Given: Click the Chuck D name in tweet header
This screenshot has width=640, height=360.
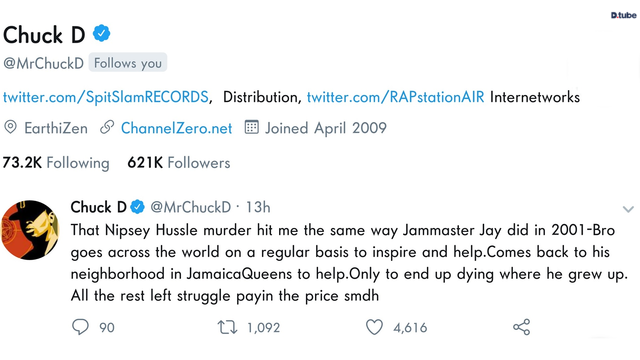Looking at the screenshot, I should tap(98, 207).
